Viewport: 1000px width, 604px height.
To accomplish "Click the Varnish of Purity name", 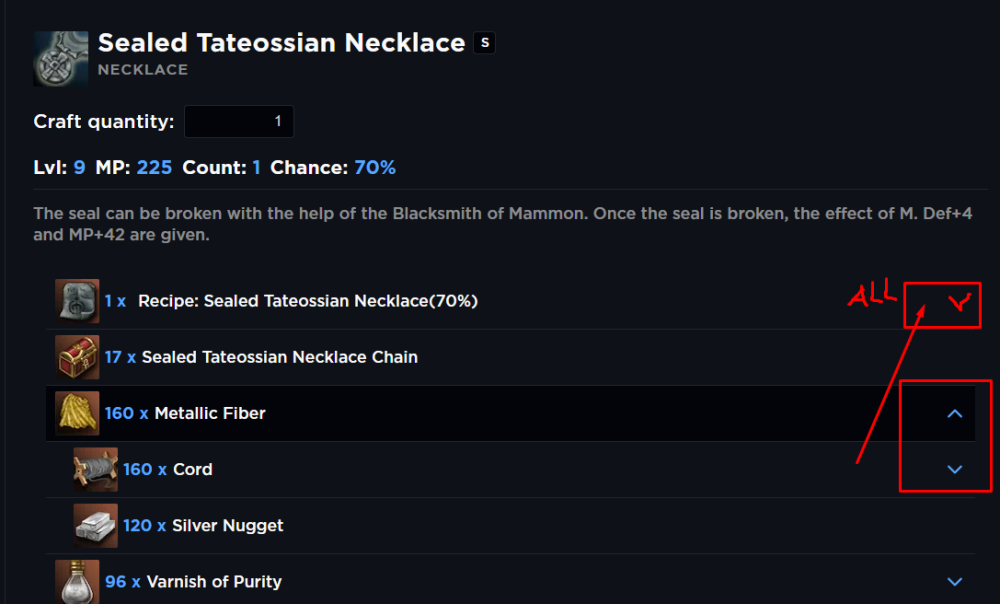I will (x=214, y=581).
